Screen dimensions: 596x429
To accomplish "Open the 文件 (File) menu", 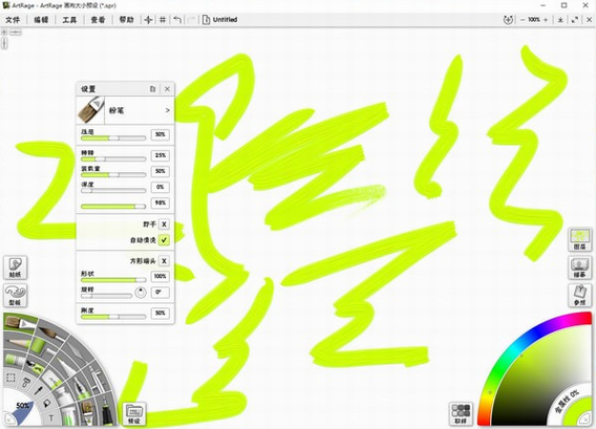I will tap(13, 20).
